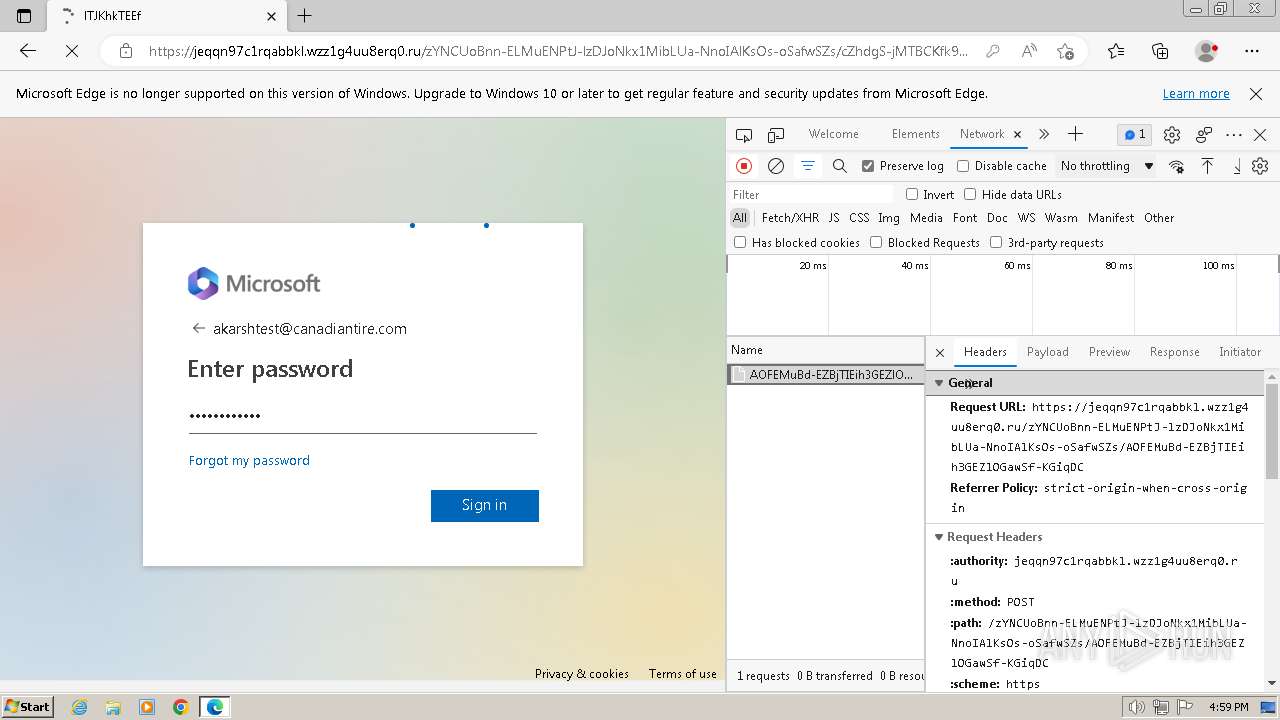
Task: Select the AOFEMuBd-EZBjTIEih3GEZIO request row
Action: point(825,375)
